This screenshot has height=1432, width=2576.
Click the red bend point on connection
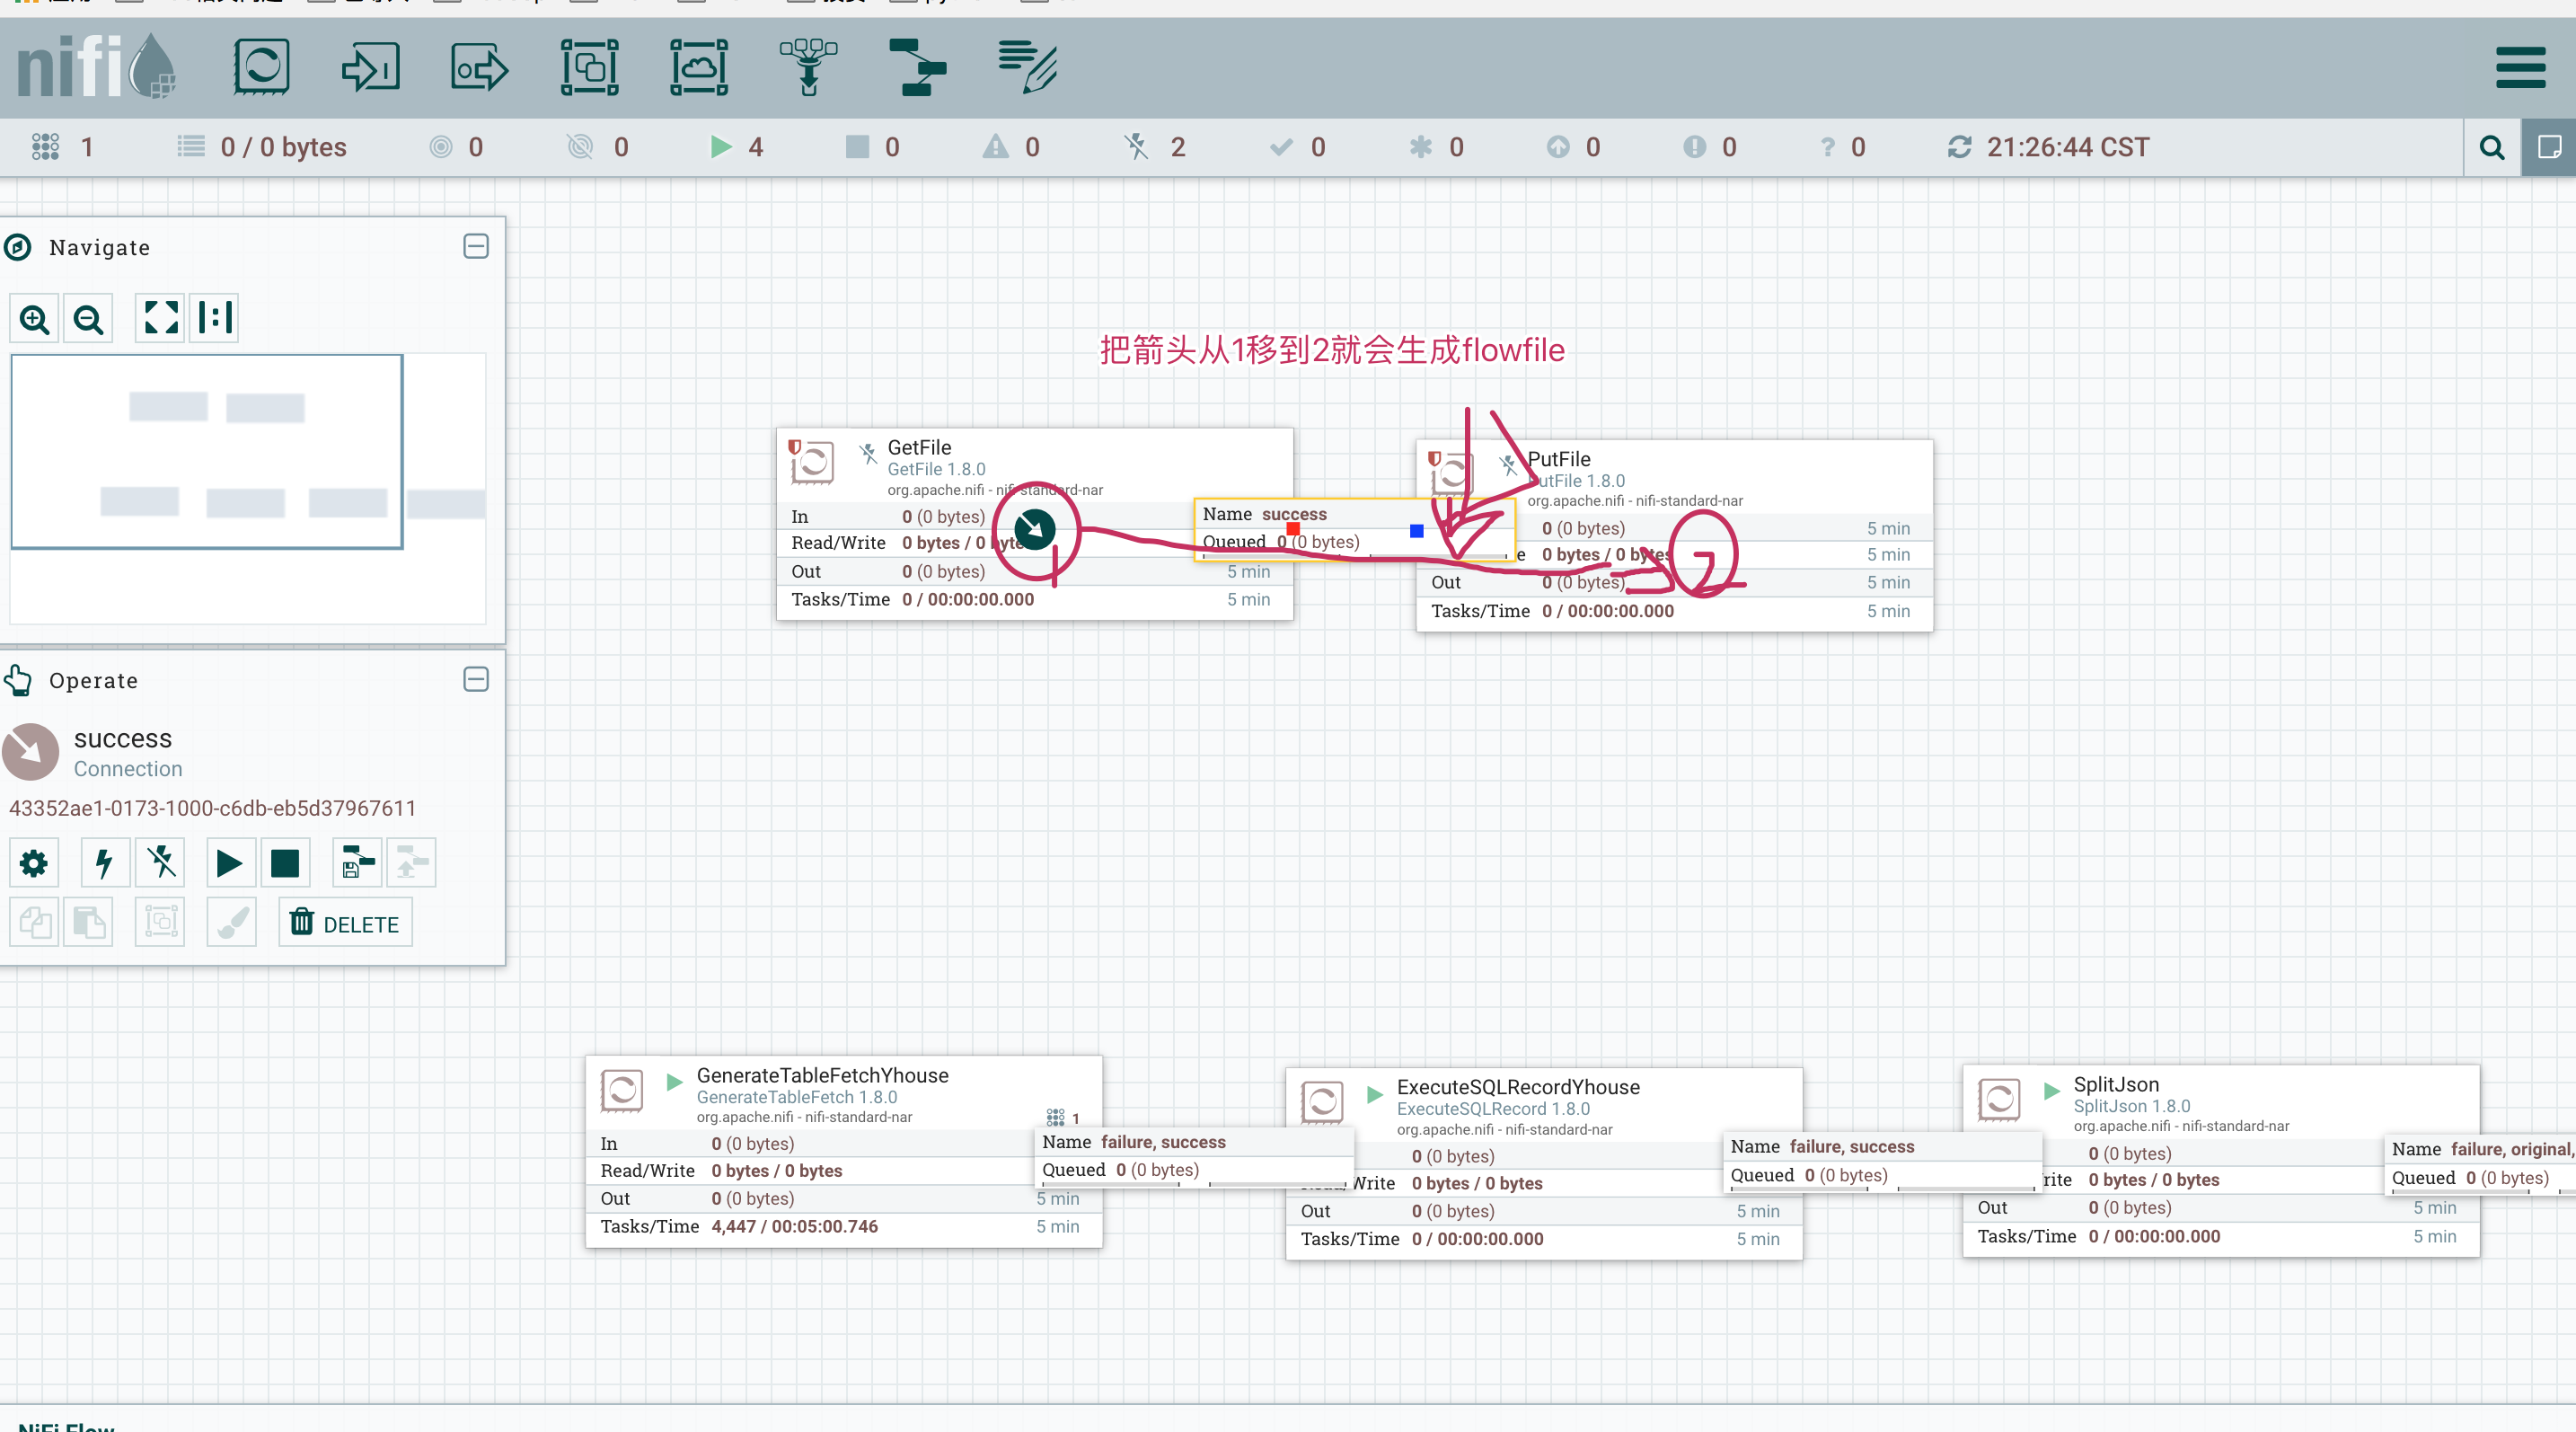(x=1292, y=528)
